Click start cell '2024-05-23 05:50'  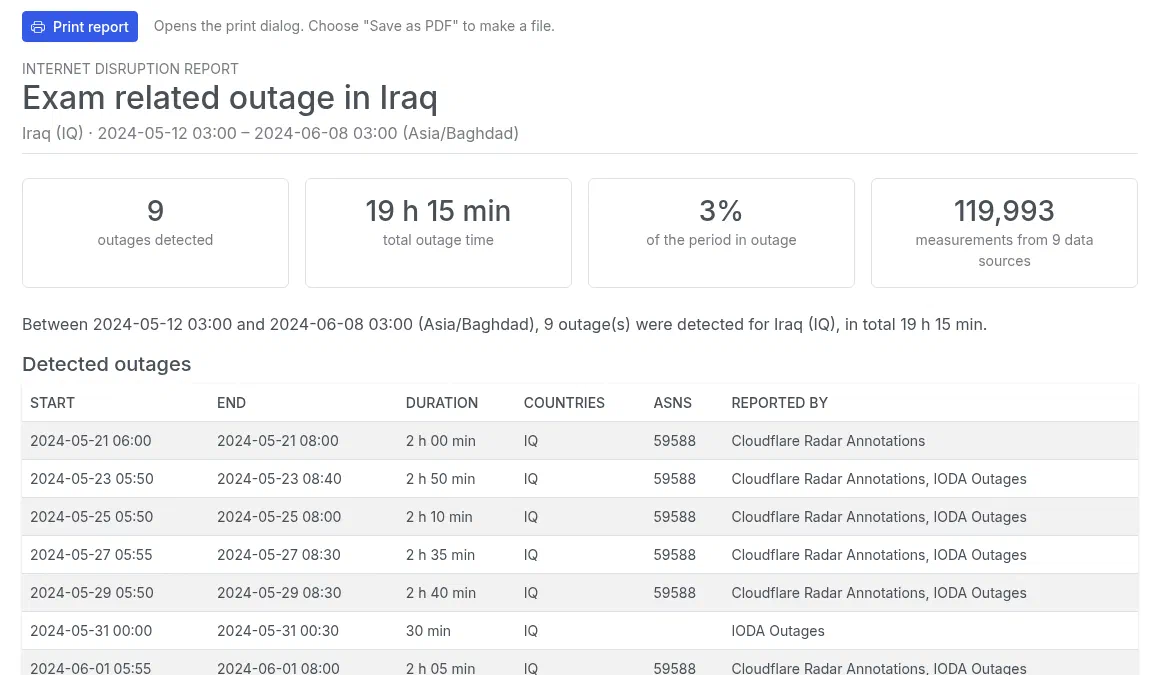coord(92,479)
